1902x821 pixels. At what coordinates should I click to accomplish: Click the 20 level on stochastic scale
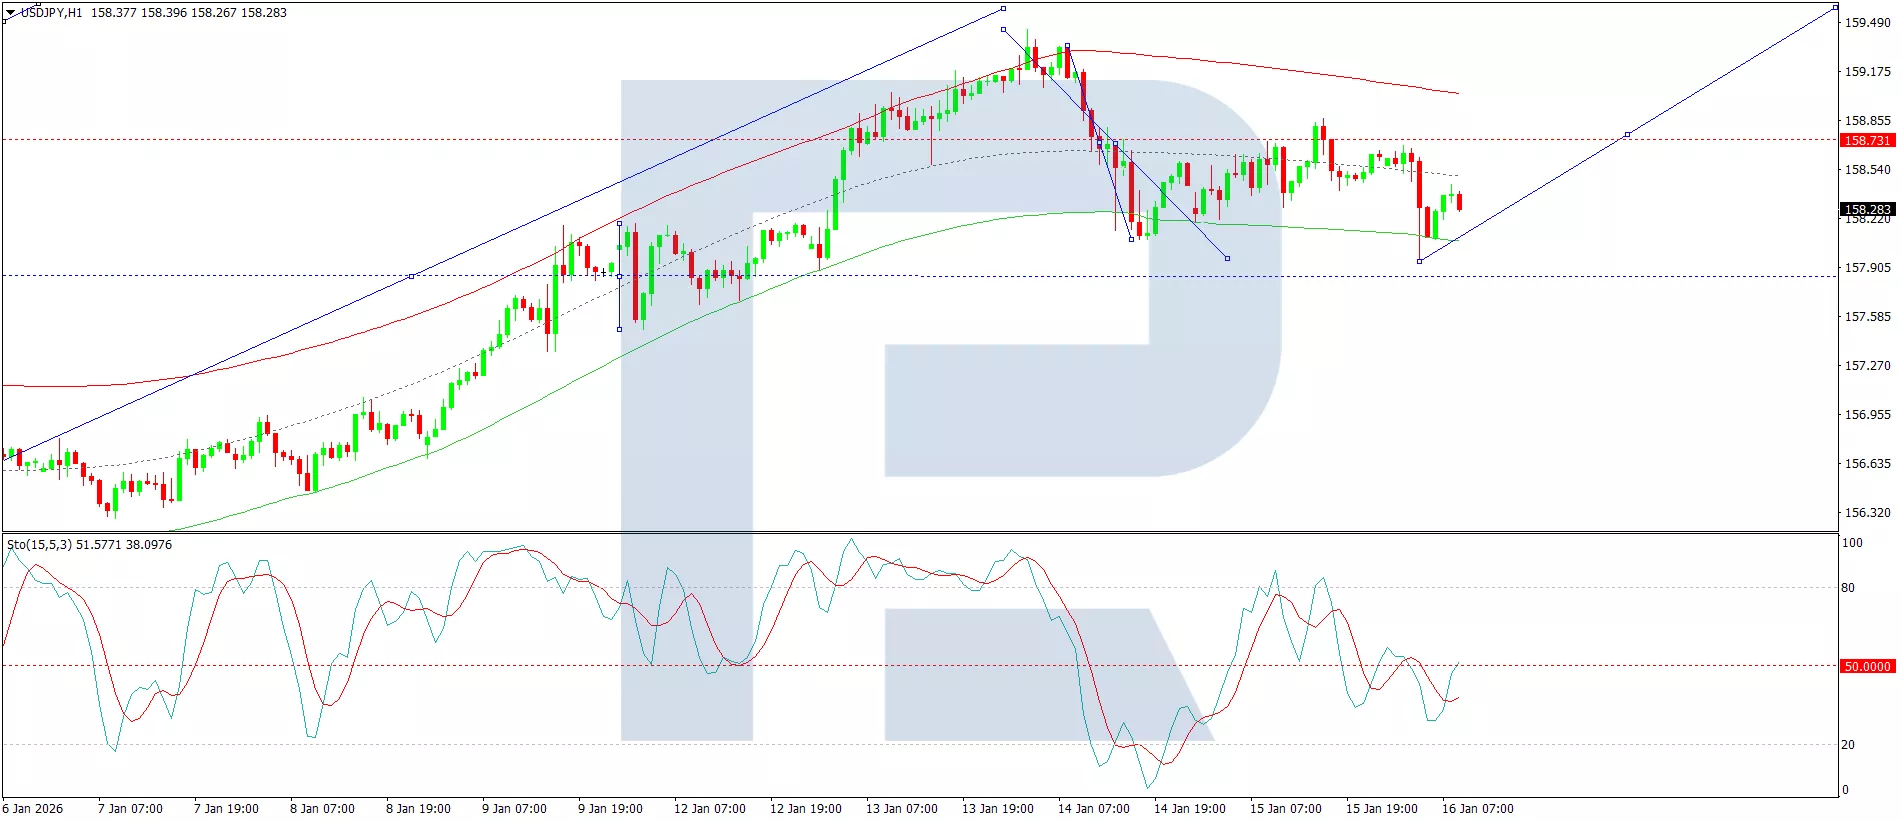[x=1848, y=745]
